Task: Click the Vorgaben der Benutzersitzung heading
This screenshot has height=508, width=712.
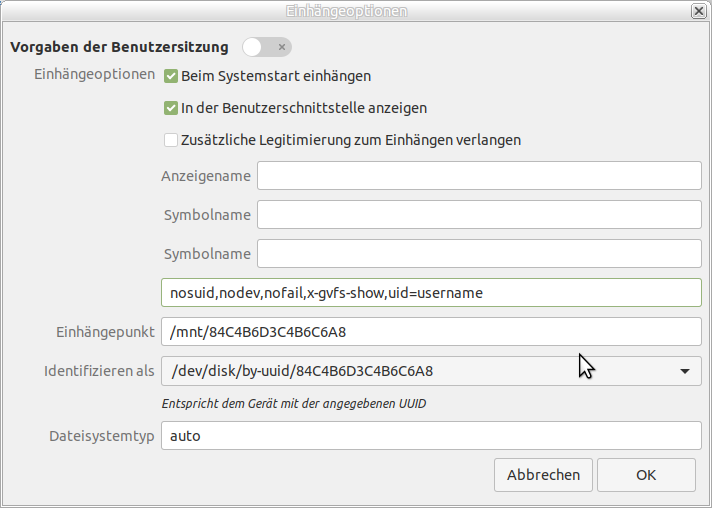Action: point(119,47)
